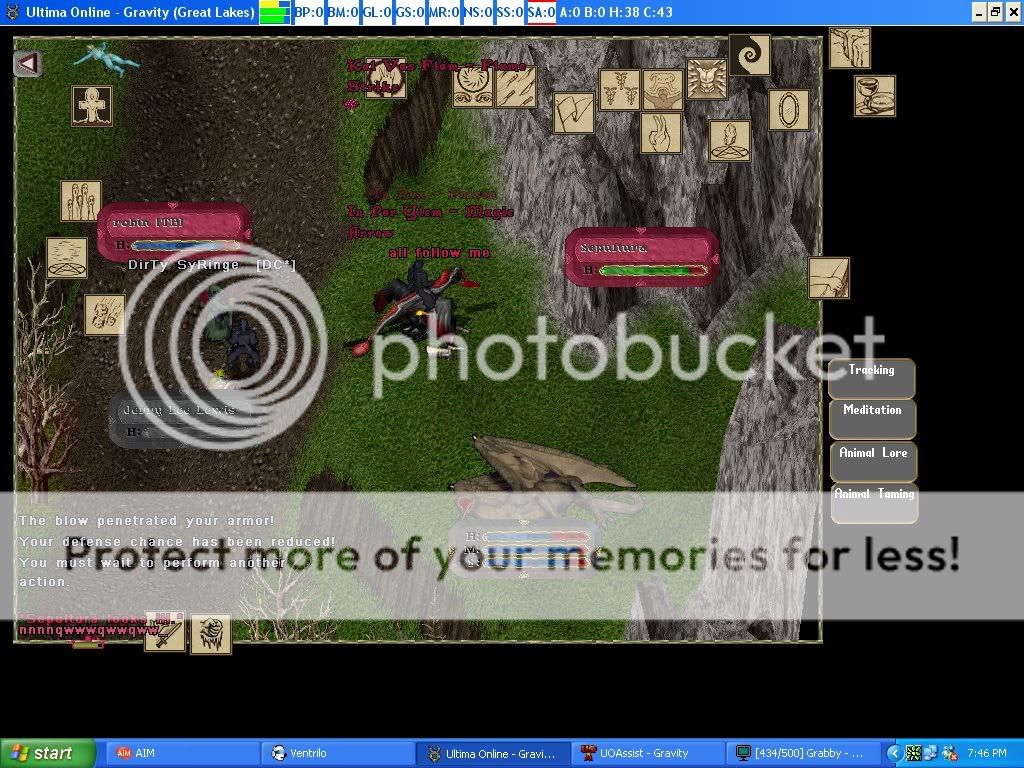Click the NS:0 counter in title bar

[x=477, y=12]
